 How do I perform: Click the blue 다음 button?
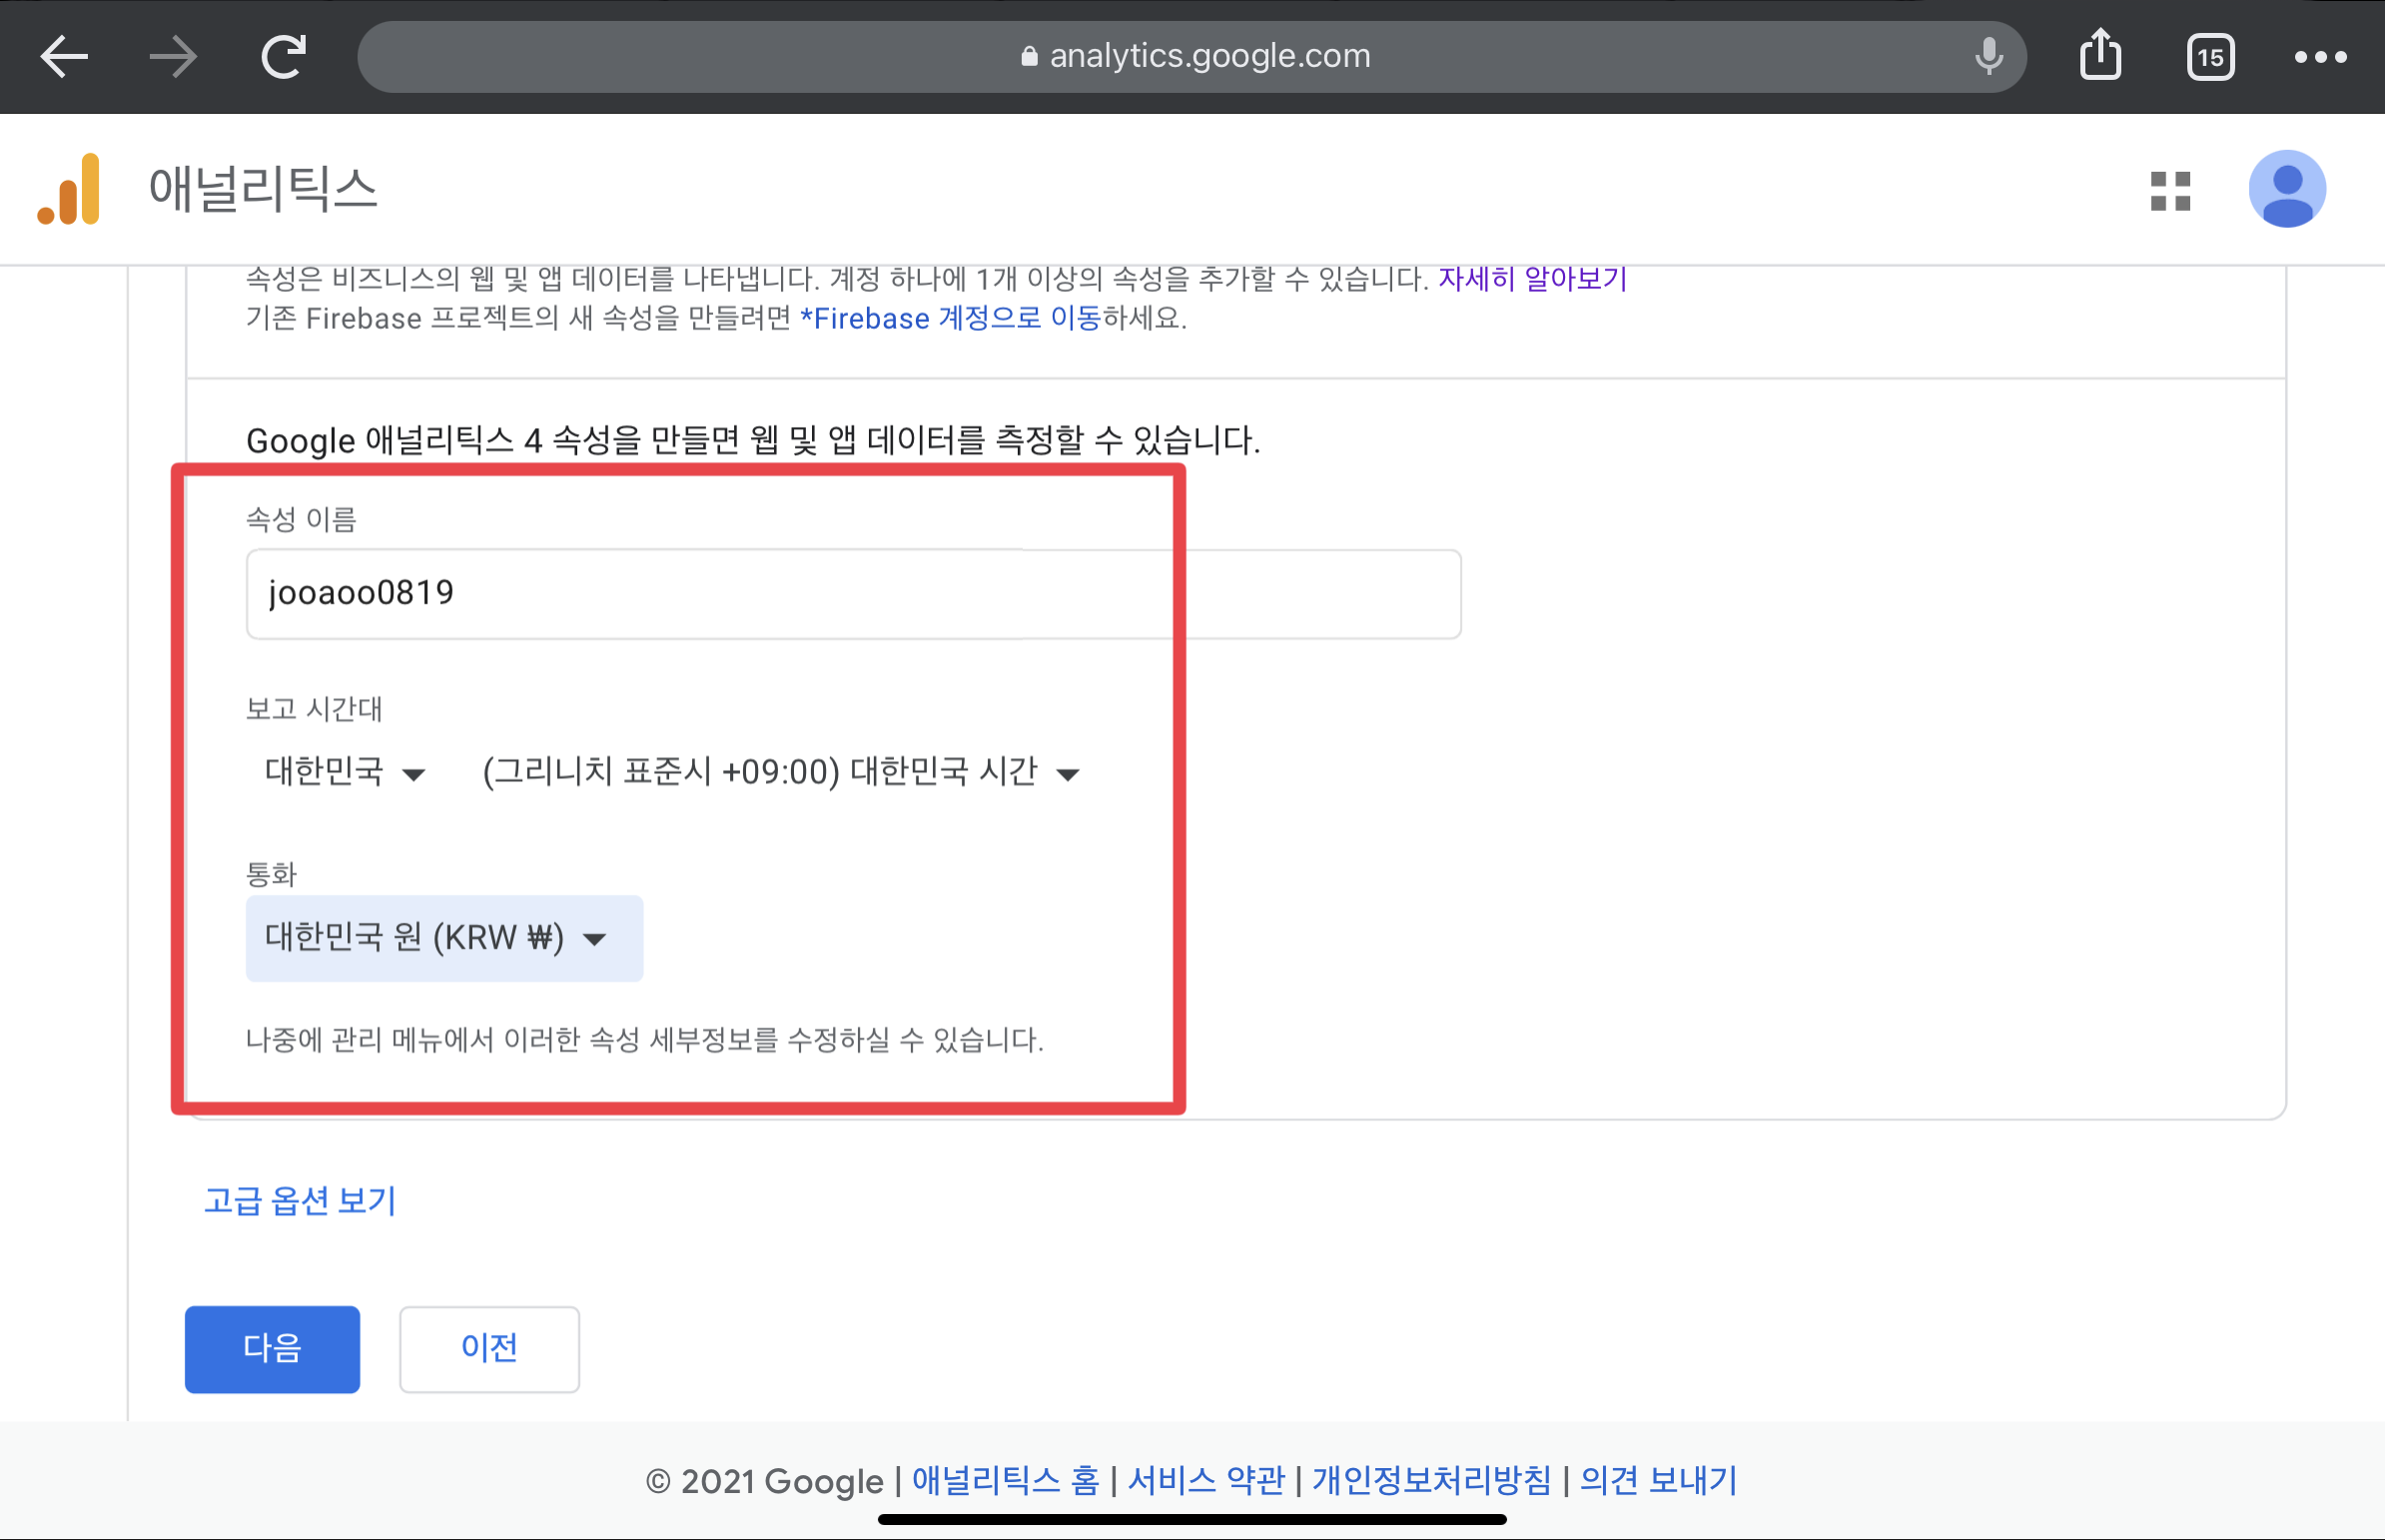coord(272,1349)
